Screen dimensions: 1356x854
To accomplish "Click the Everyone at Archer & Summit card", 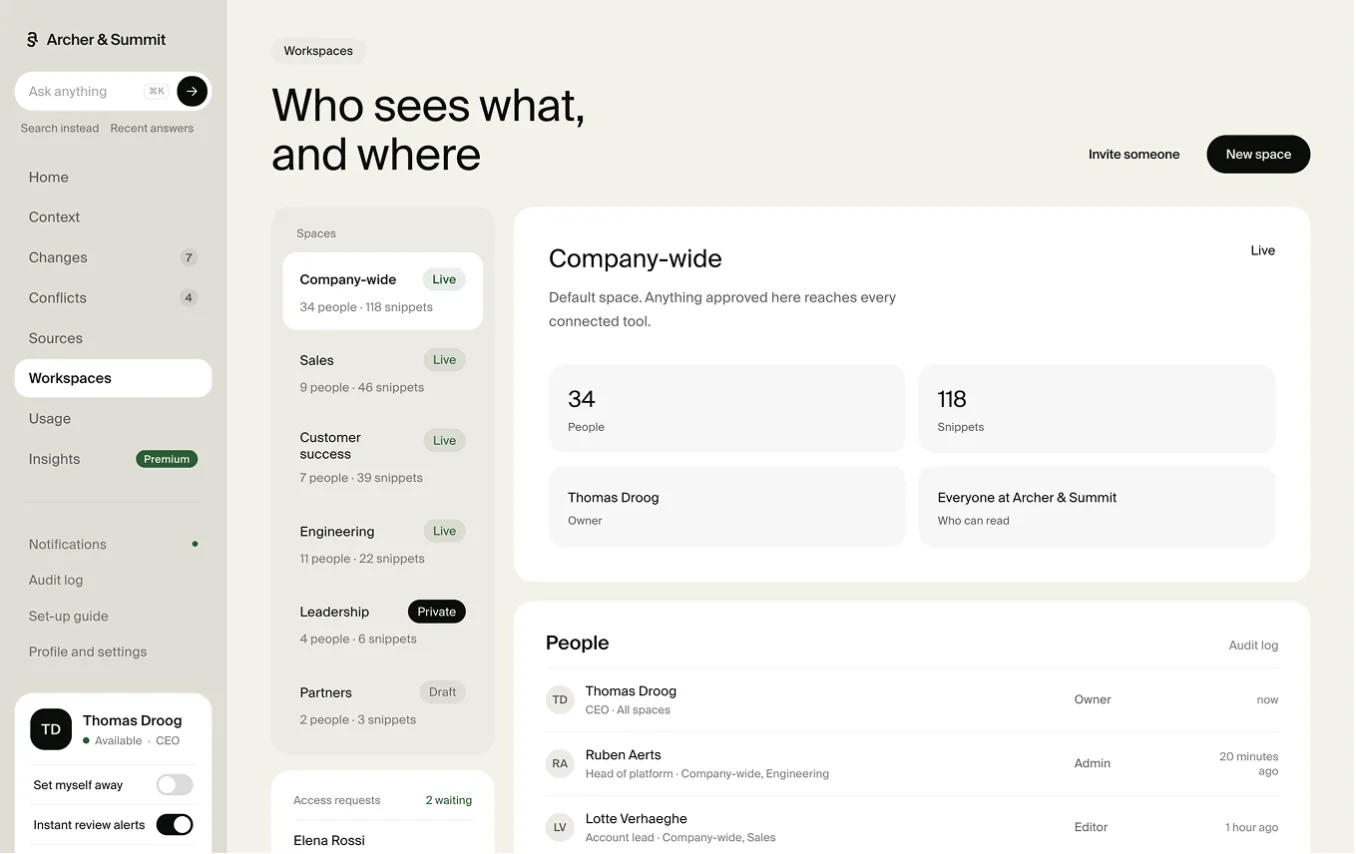I will point(1097,507).
